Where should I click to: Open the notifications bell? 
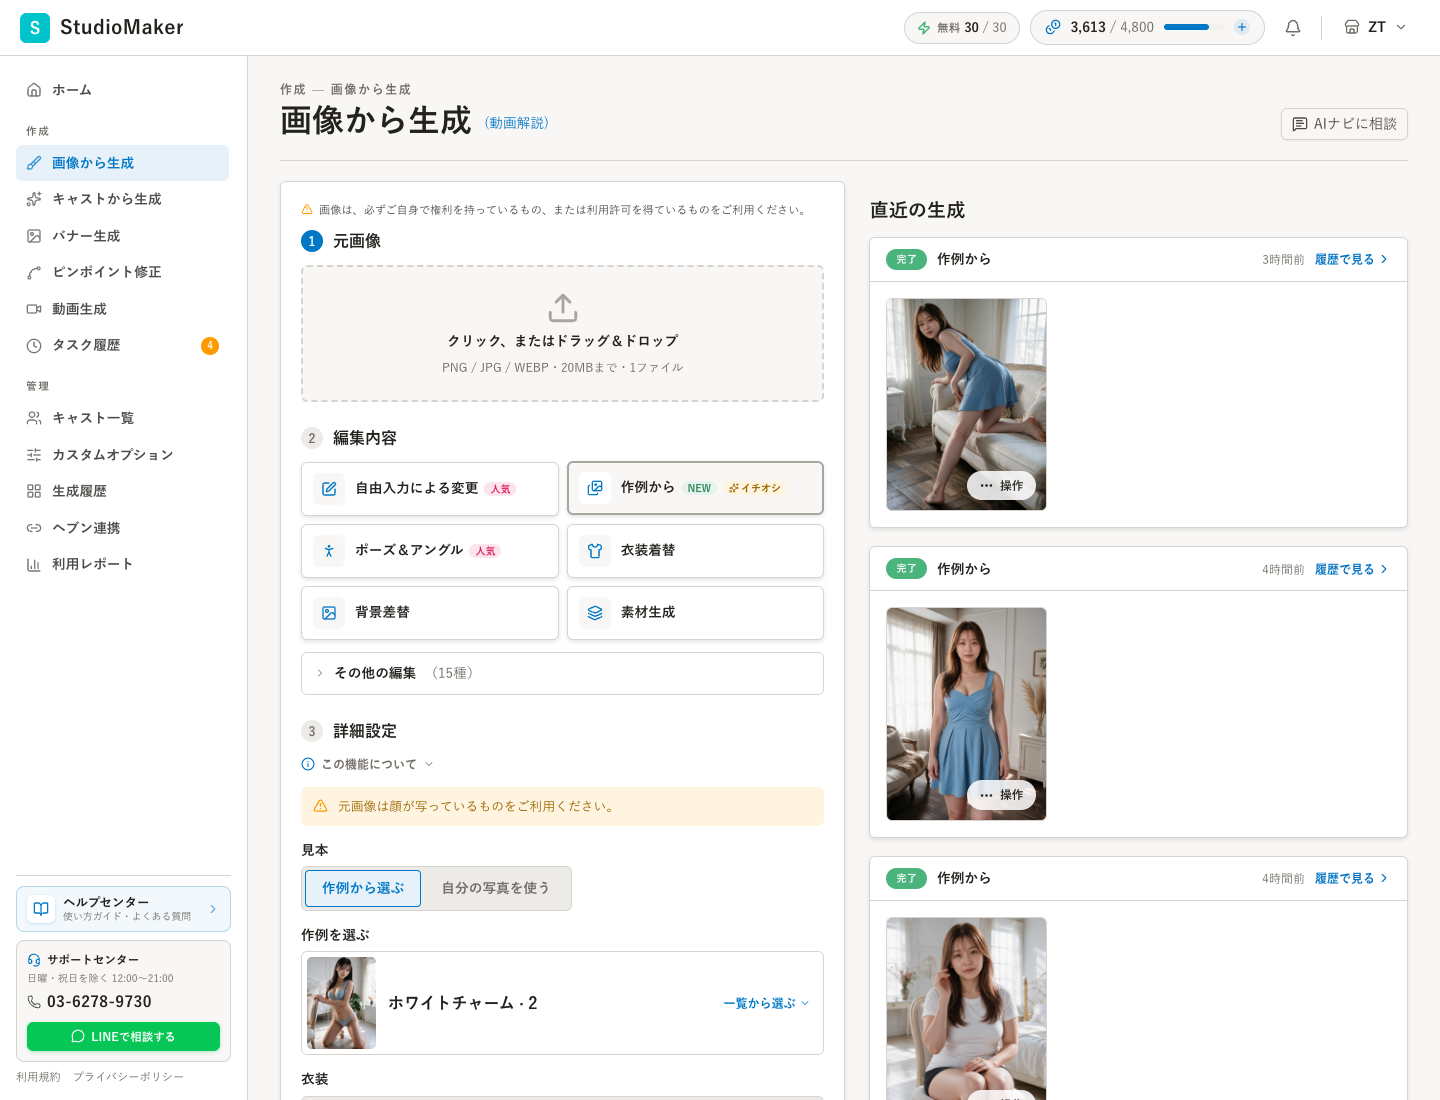coord(1293,28)
